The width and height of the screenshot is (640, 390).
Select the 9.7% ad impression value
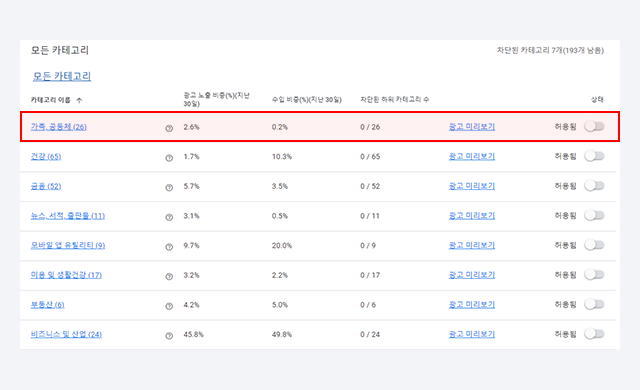click(x=191, y=246)
